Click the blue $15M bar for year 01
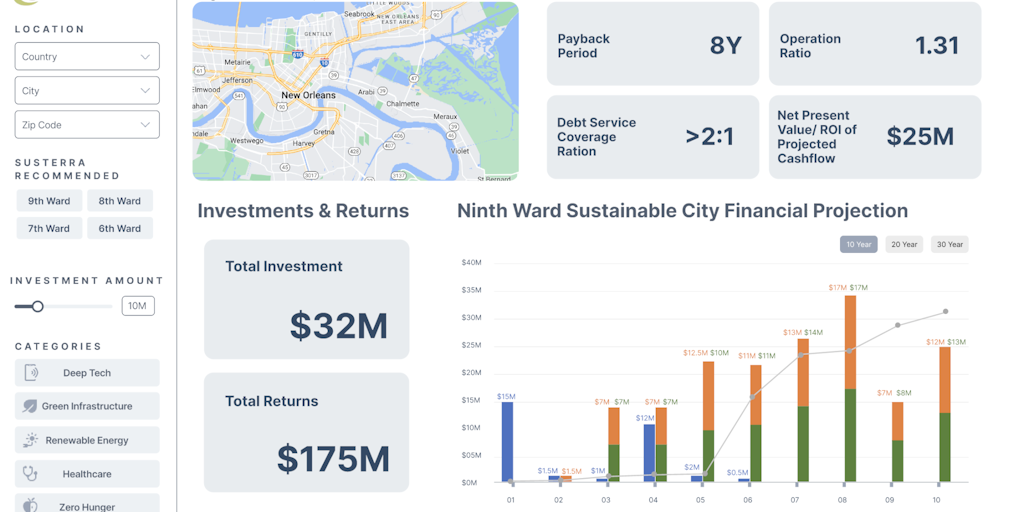The image size is (1024, 512). click(507, 442)
